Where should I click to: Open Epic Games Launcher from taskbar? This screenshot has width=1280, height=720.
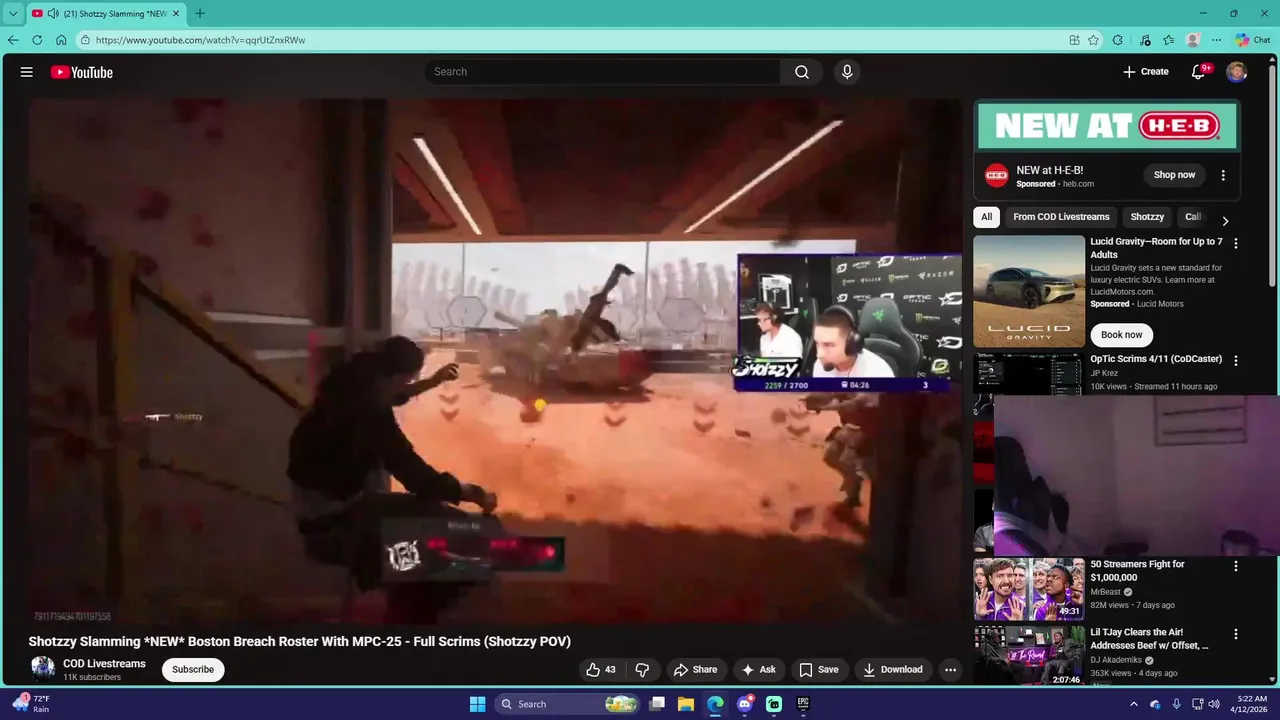tap(803, 704)
